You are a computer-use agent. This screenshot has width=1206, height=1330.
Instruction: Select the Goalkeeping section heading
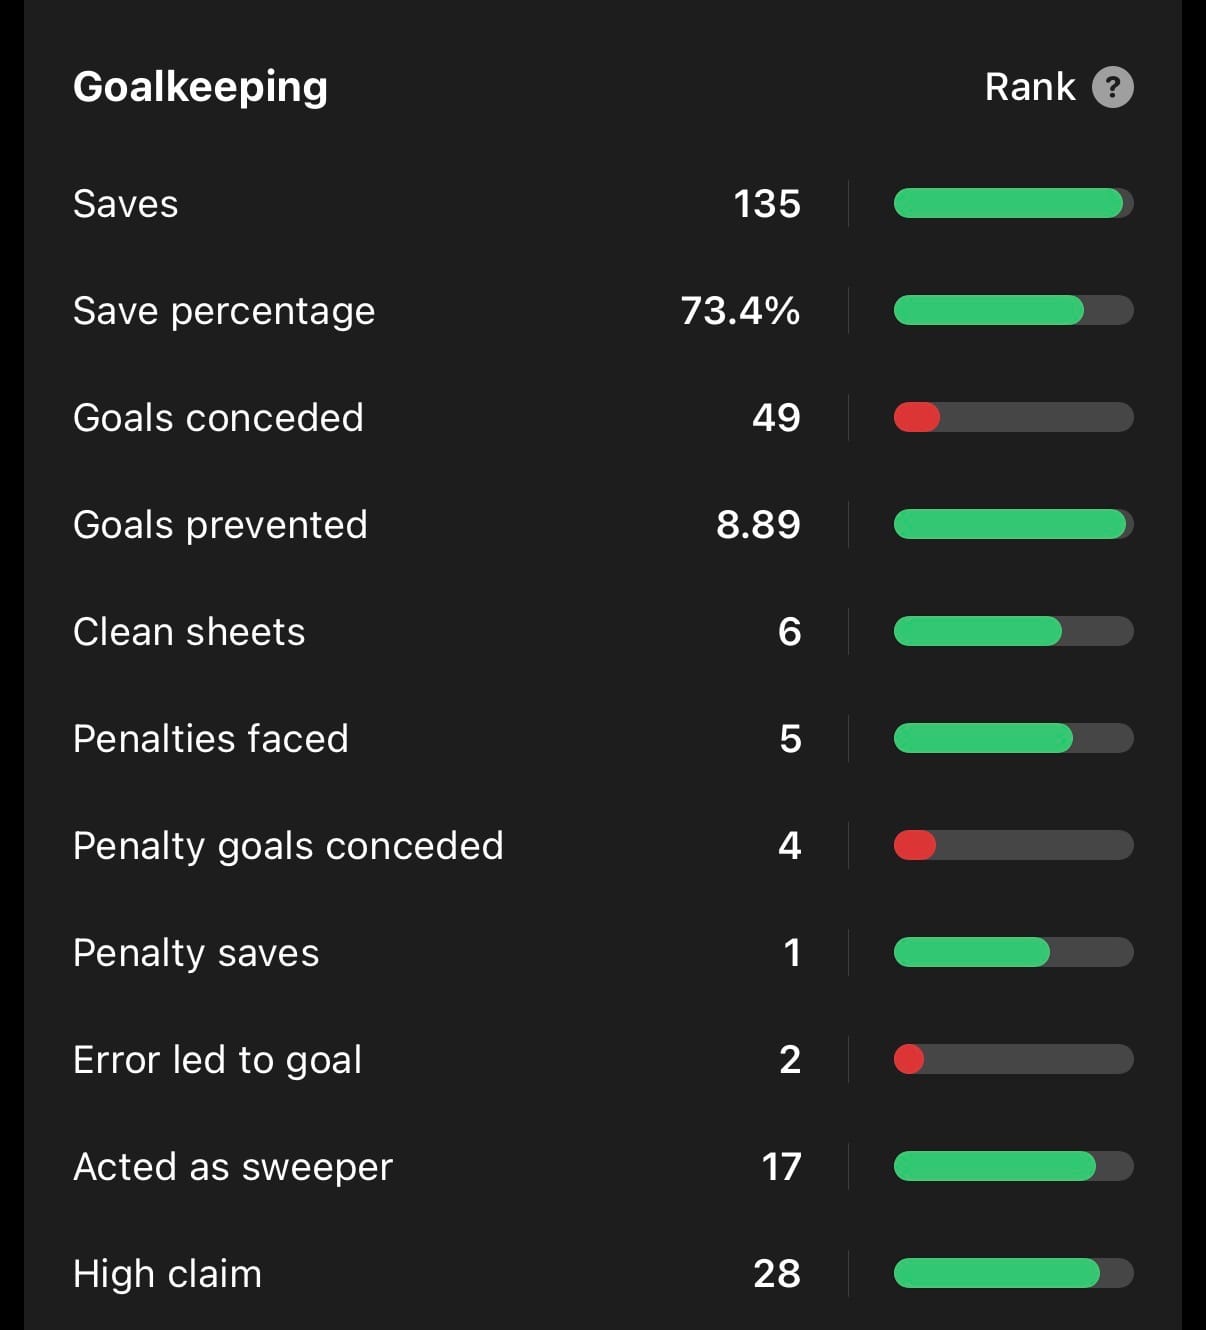(200, 87)
